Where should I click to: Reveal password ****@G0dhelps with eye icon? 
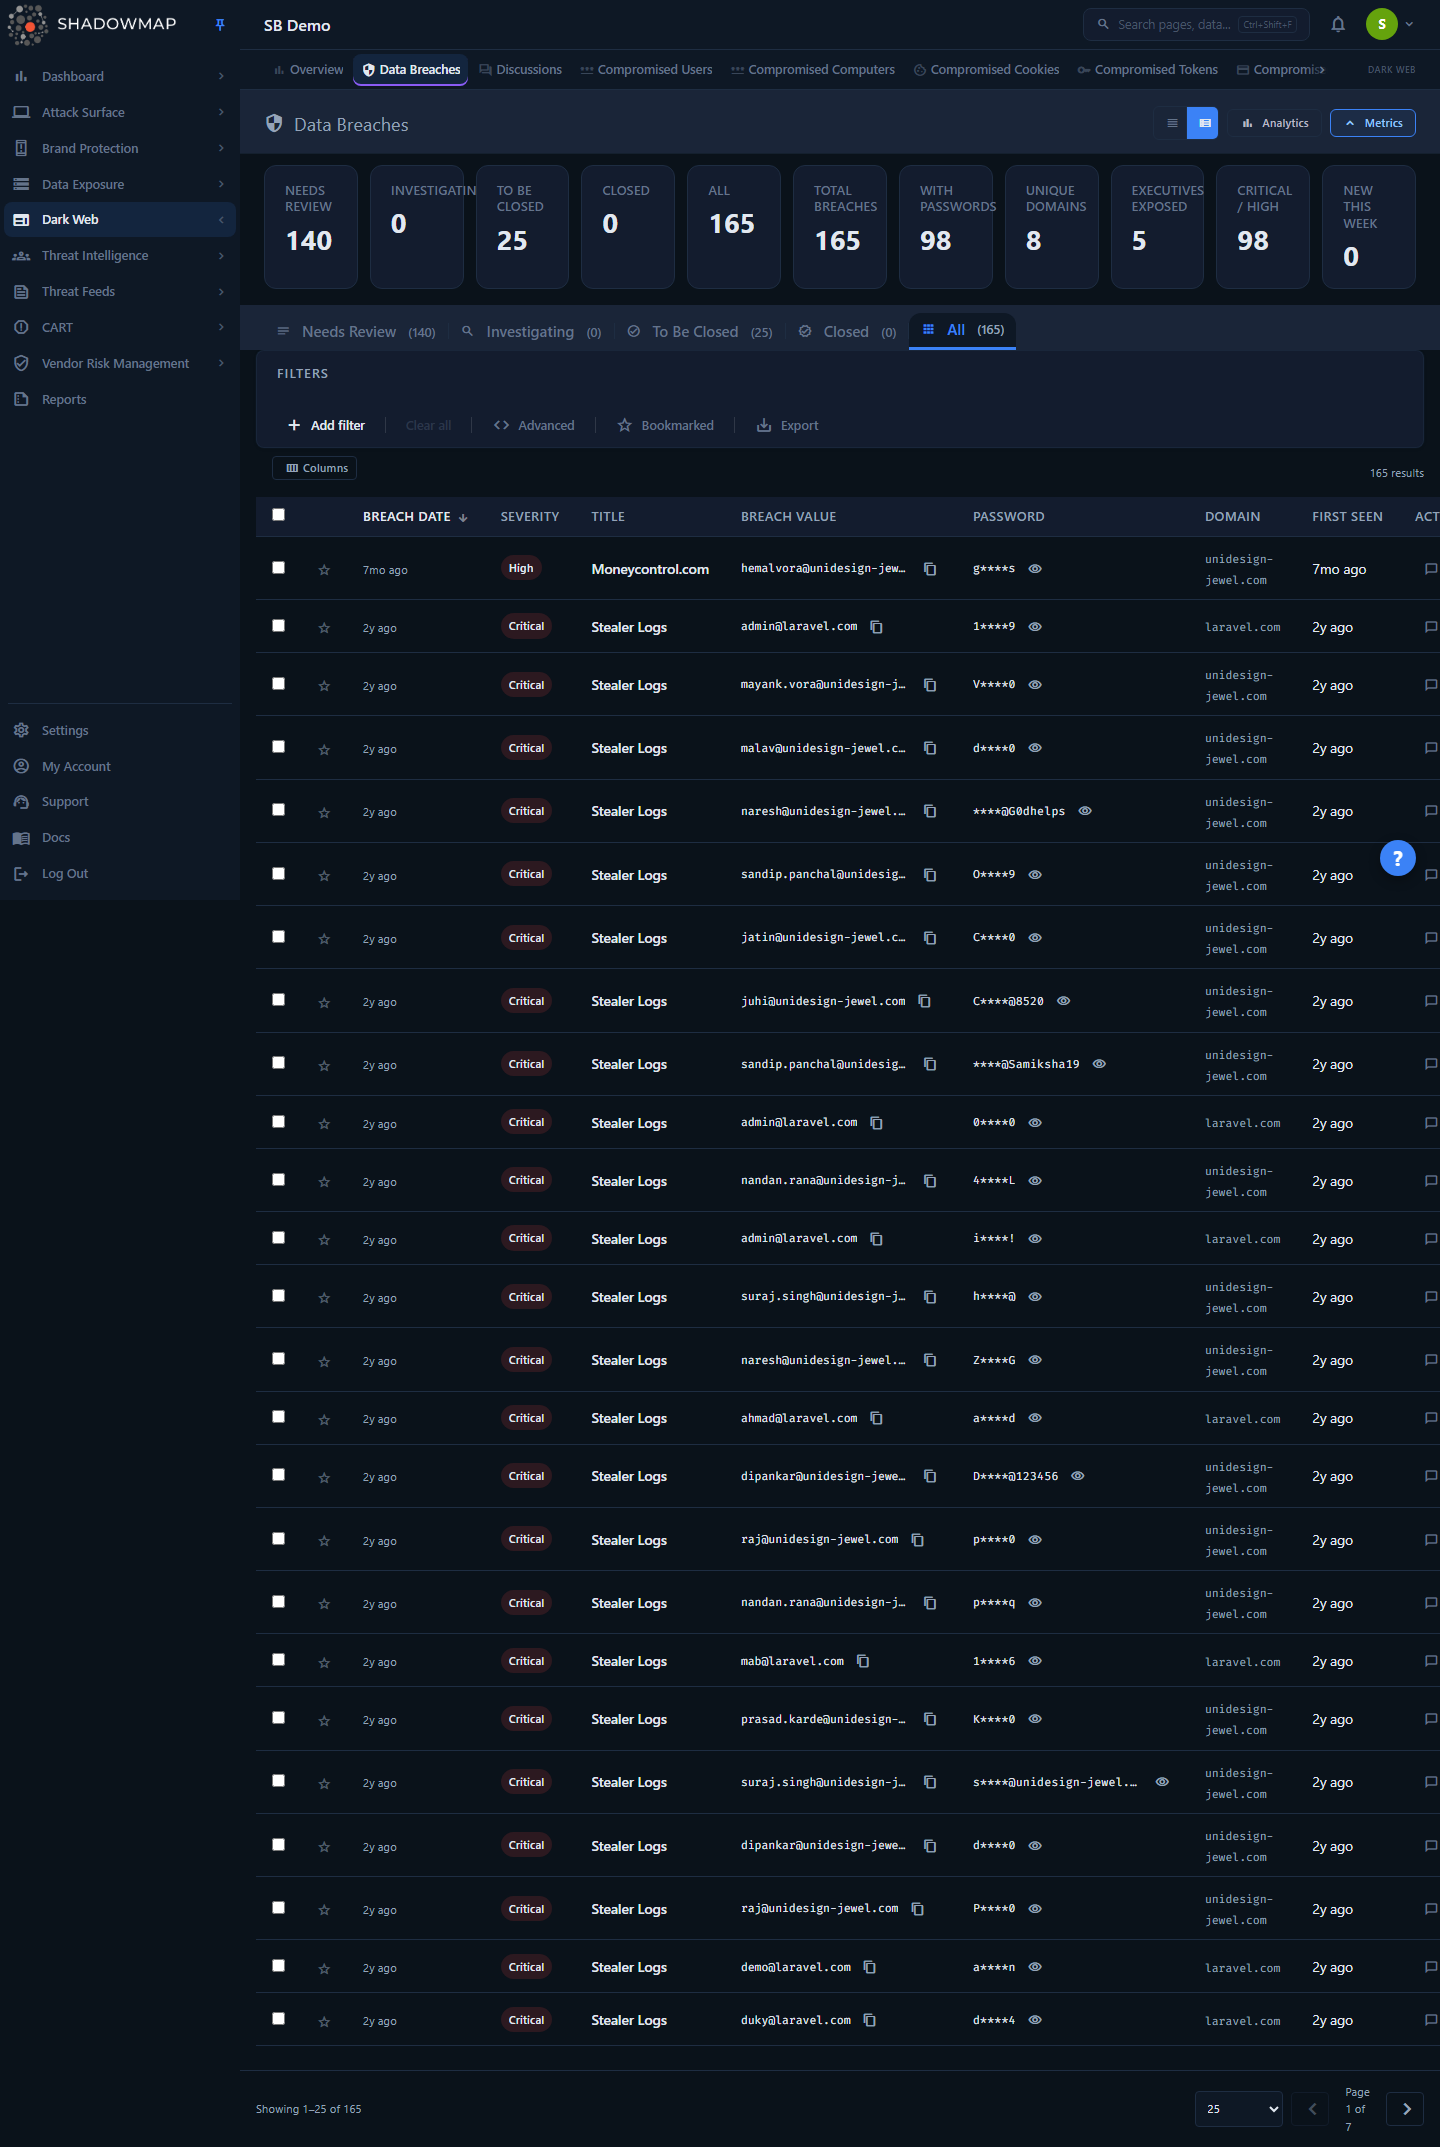1086,811
